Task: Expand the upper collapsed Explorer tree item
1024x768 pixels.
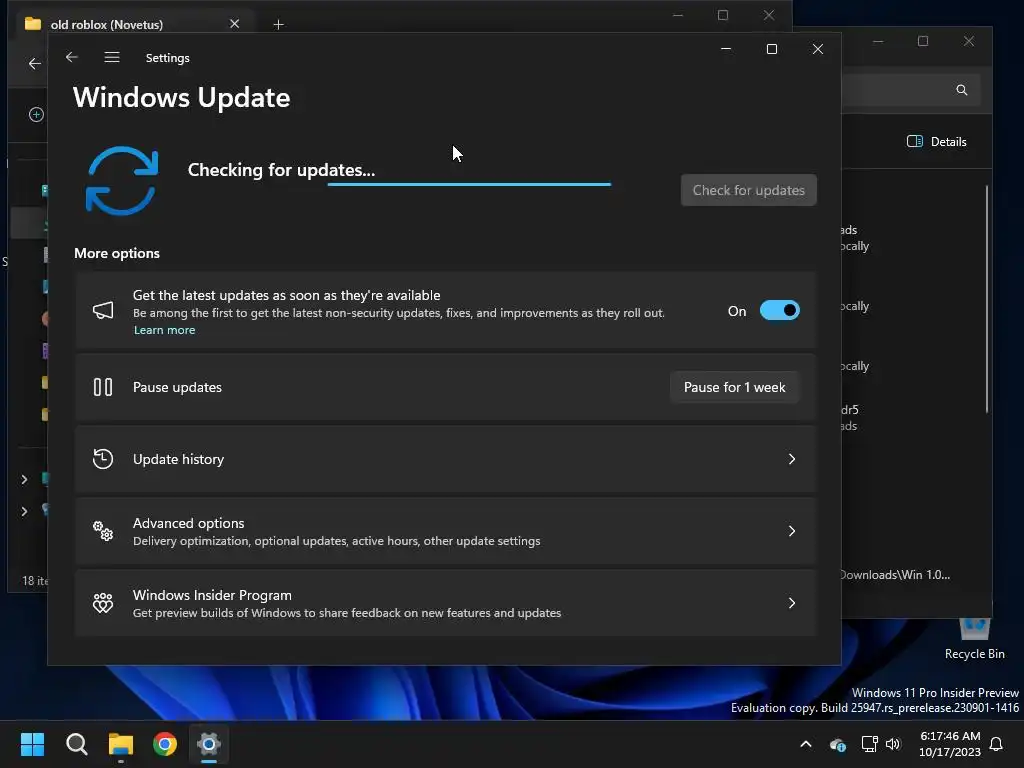Action: coord(24,479)
